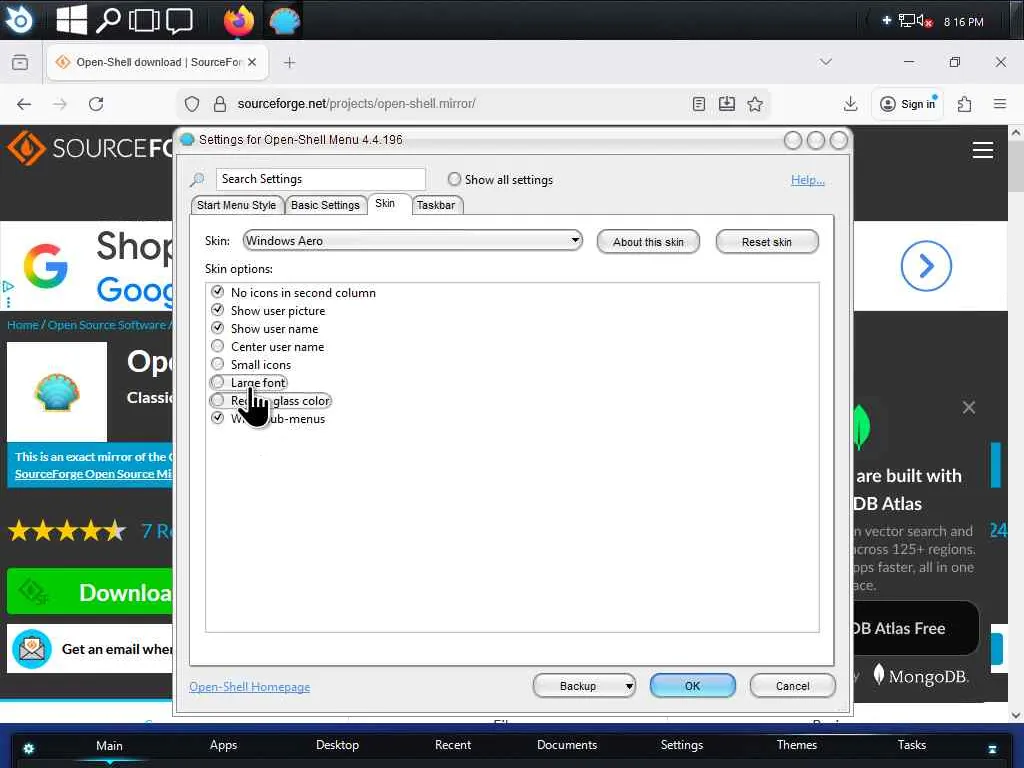1024x768 pixels.
Task: Switch to Basic Settings tab
Action: coord(325,205)
